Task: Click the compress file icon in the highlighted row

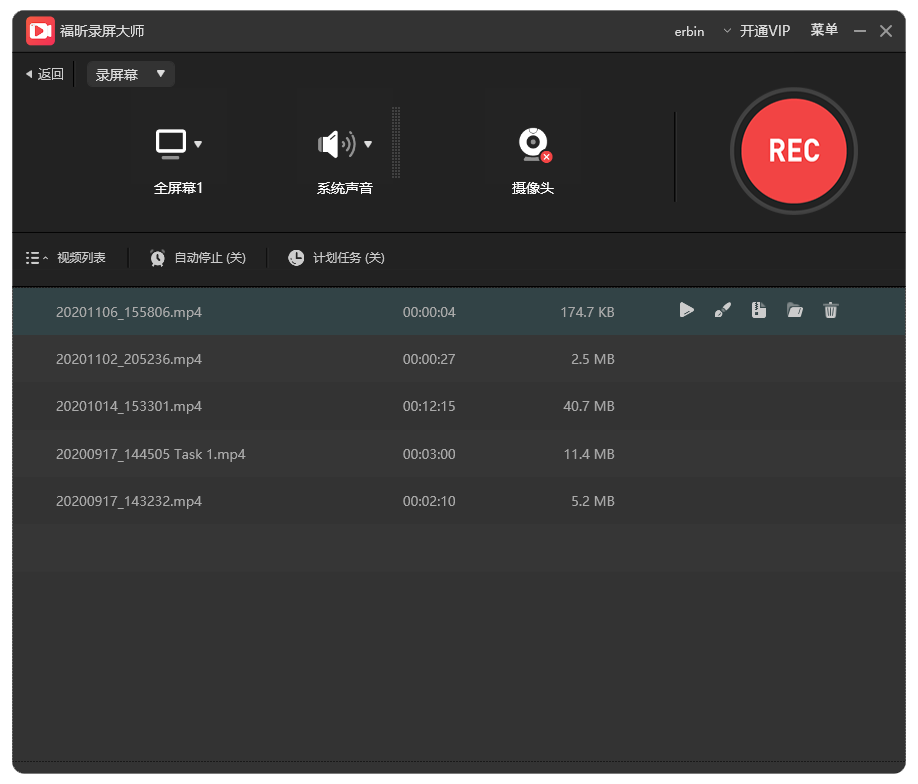Action: [759, 311]
